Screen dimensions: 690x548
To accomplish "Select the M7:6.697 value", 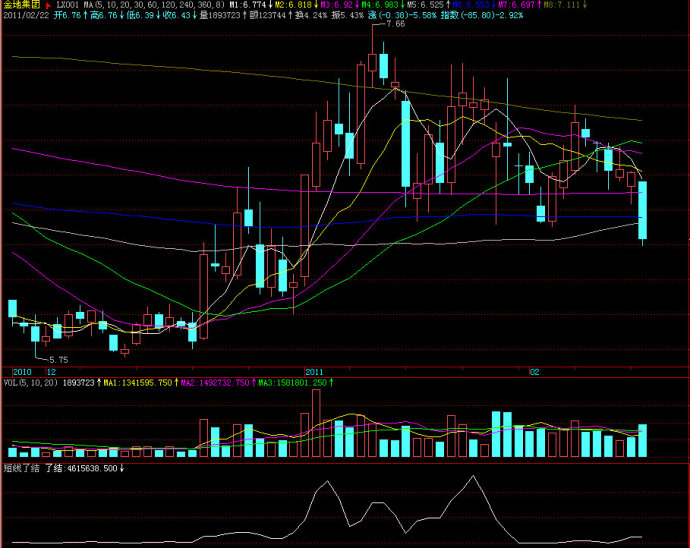I will (x=516, y=5).
